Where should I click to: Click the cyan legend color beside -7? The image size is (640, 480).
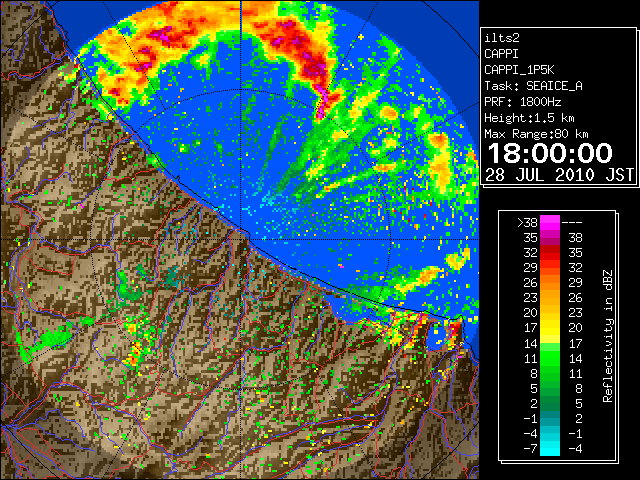tap(550, 449)
